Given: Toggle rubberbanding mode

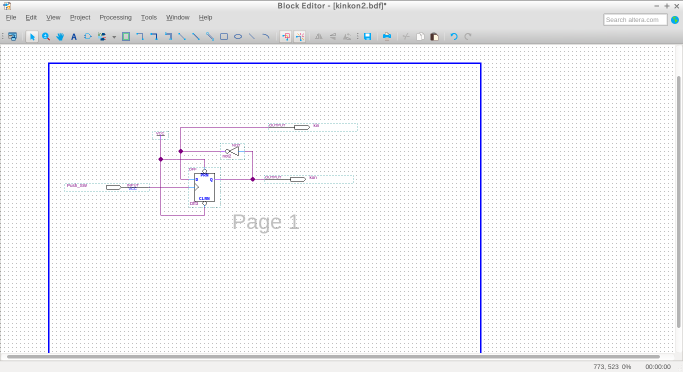Looking at the screenshot, I should [x=300, y=37].
